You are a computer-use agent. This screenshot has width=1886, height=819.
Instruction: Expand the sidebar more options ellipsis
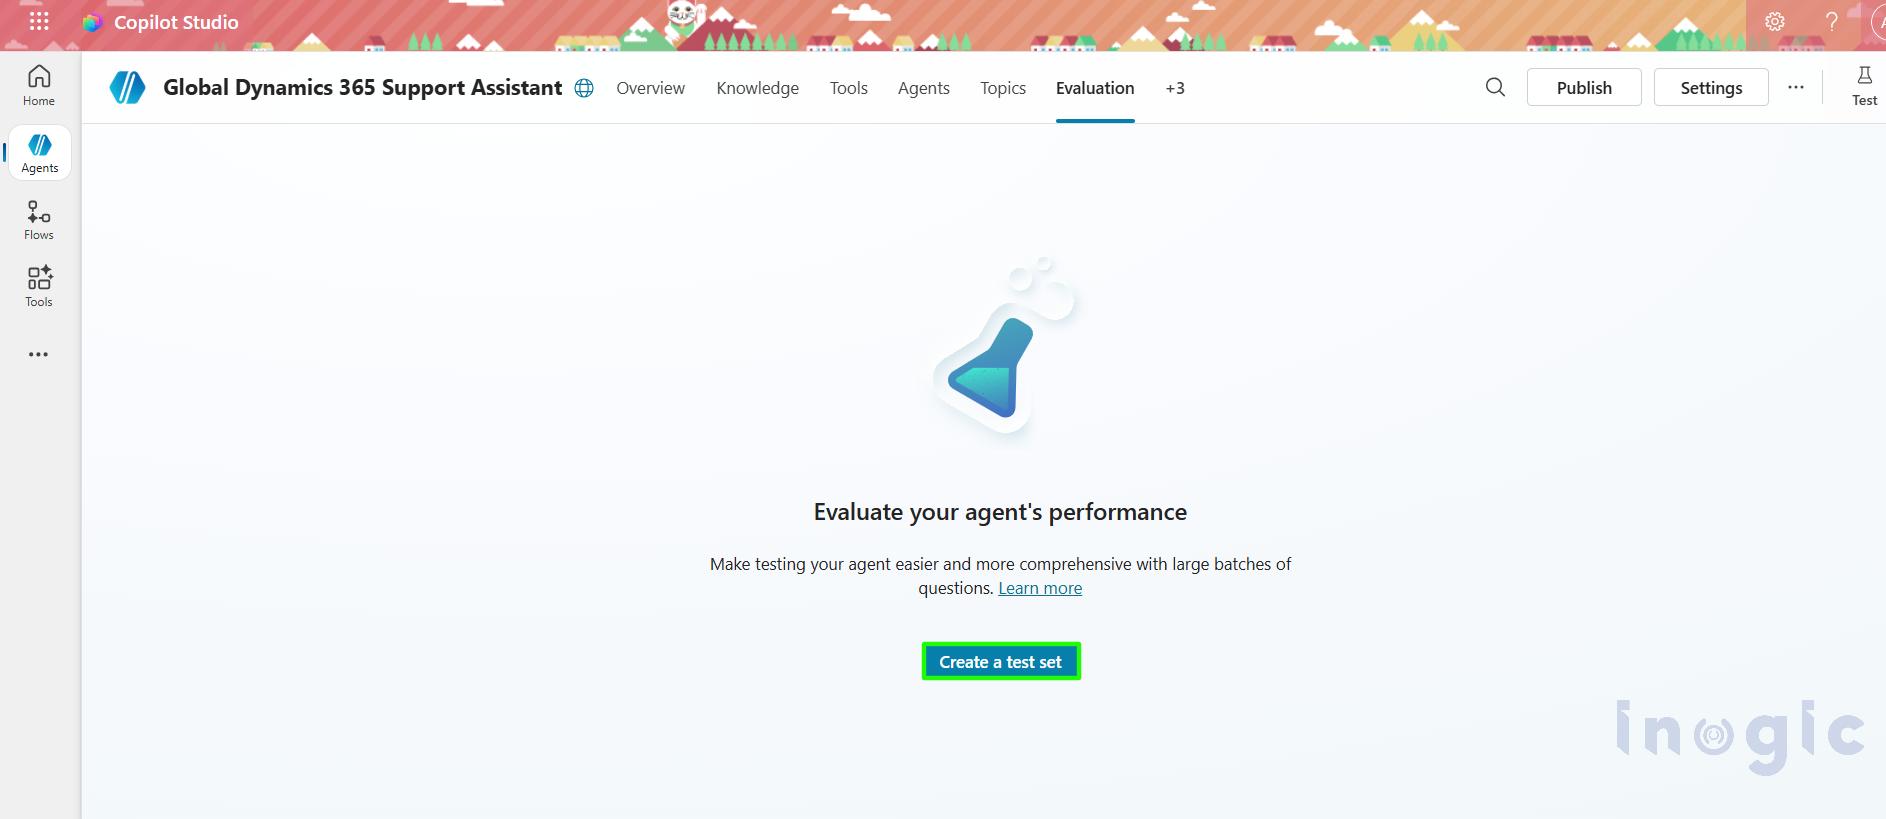coord(39,354)
